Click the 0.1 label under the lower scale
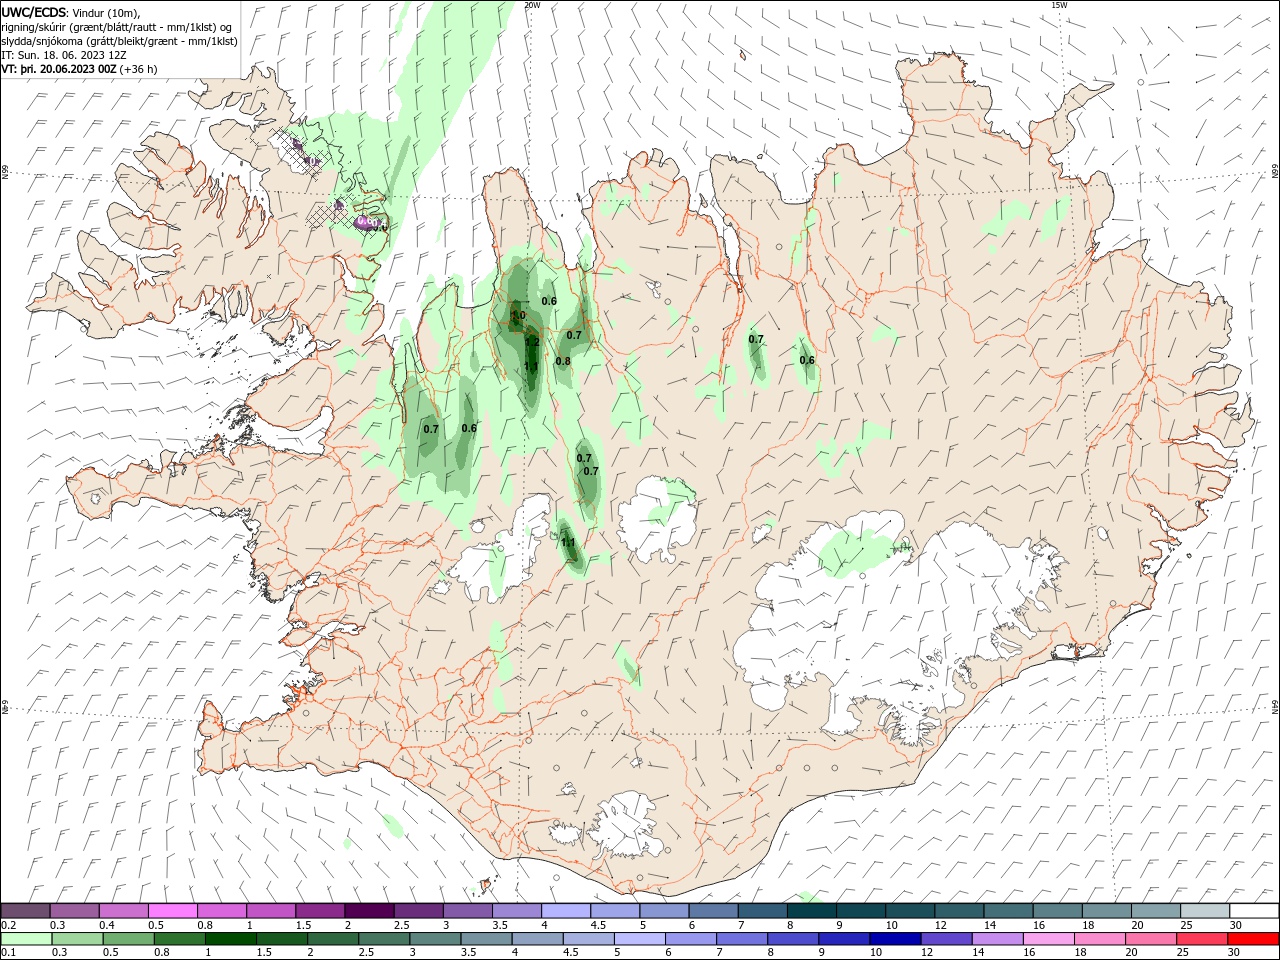This screenshot has width=1280, height=960. (x=9, y=953)
